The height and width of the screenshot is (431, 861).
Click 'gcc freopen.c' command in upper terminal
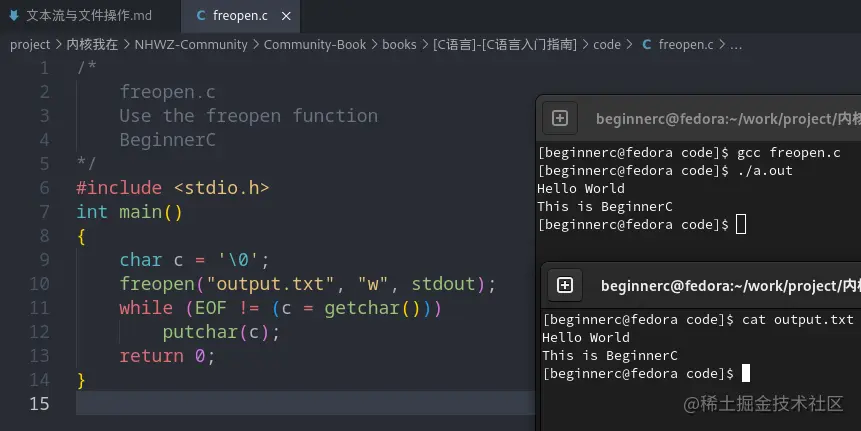789,153
